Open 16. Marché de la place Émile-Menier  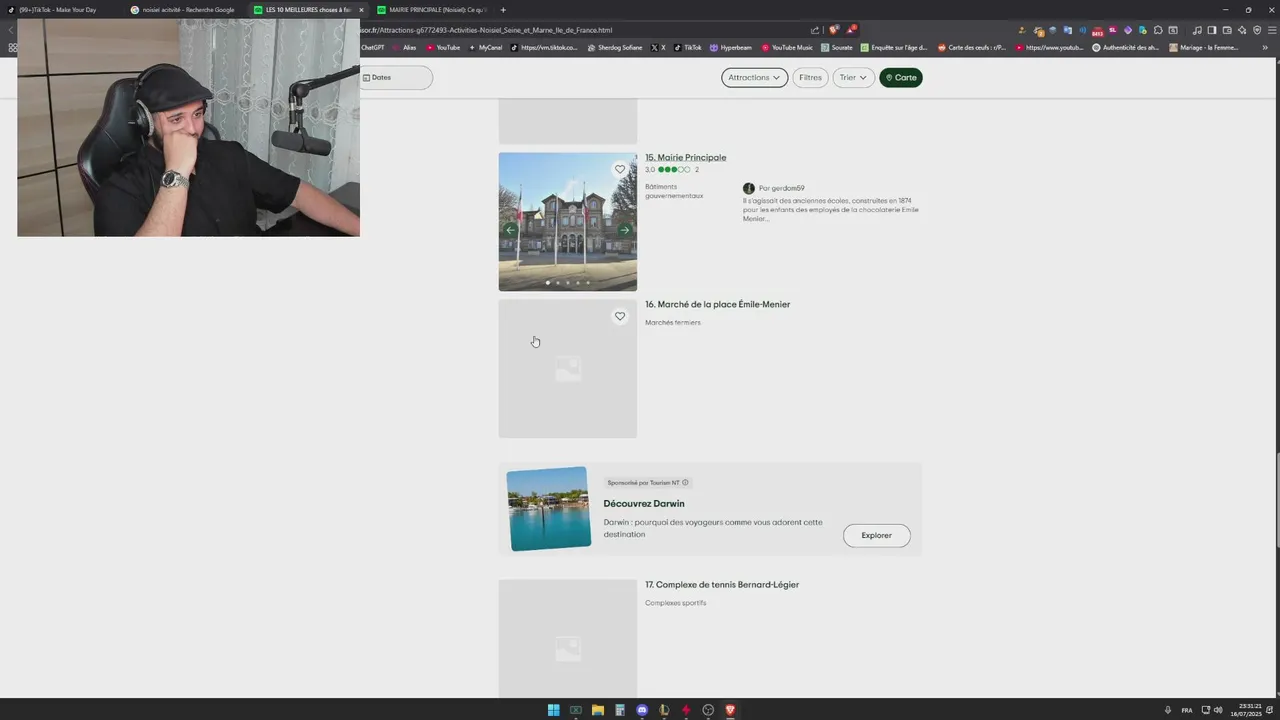pos(717,304)
